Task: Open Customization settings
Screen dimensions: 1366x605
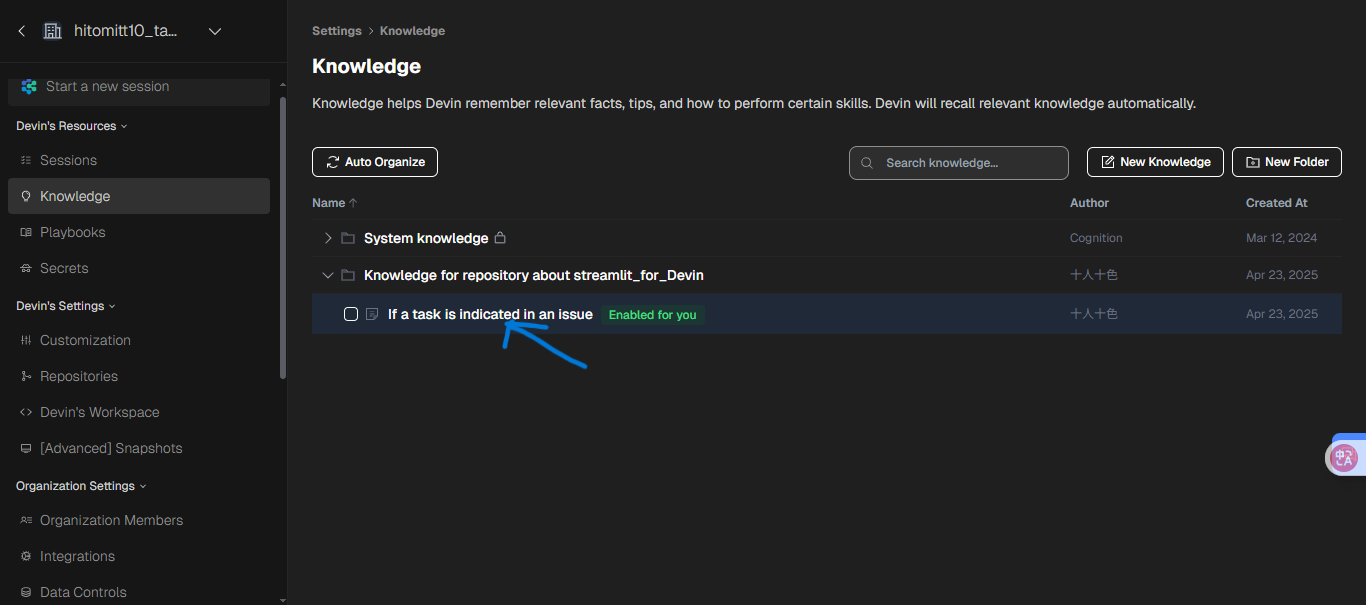Action: pos(139,340)
